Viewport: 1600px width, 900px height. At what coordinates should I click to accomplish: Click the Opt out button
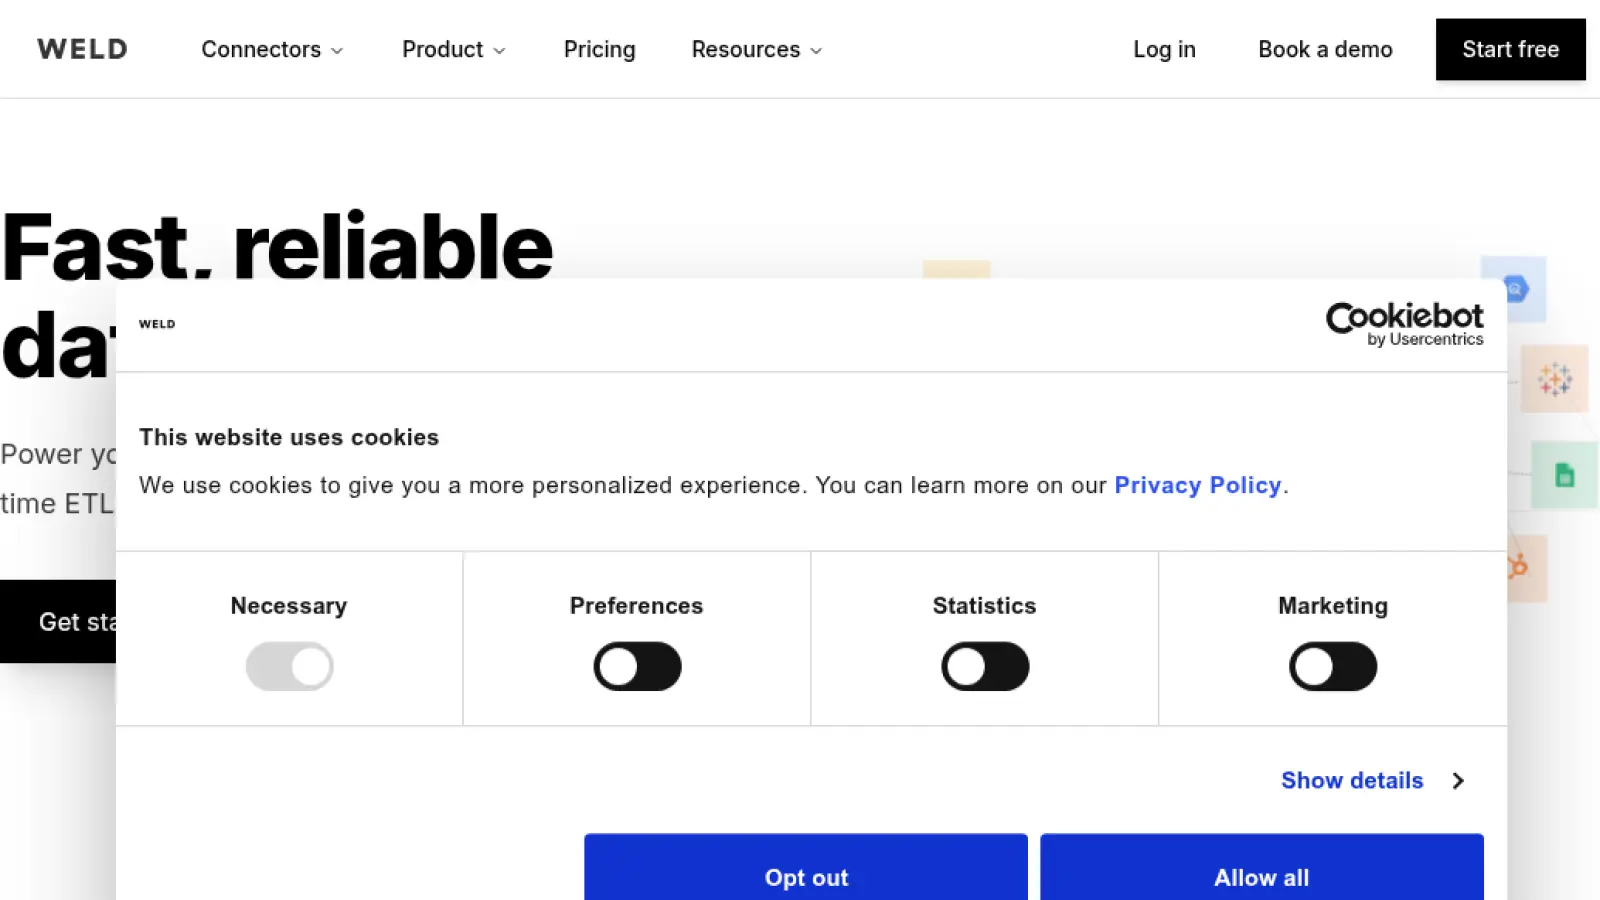pyautogui.click(x=806, y=877)
